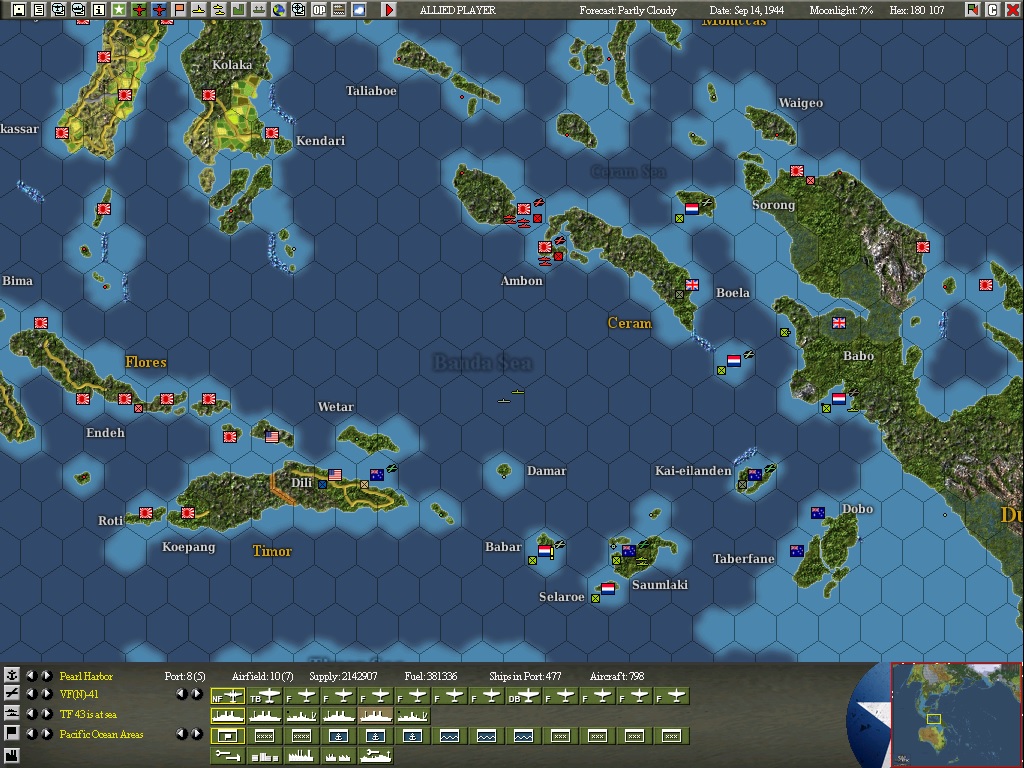The height and width of the screenshot is (768, 1024).
Task: Go to next base after Pearl Harbor
Action: pos(46,675)
